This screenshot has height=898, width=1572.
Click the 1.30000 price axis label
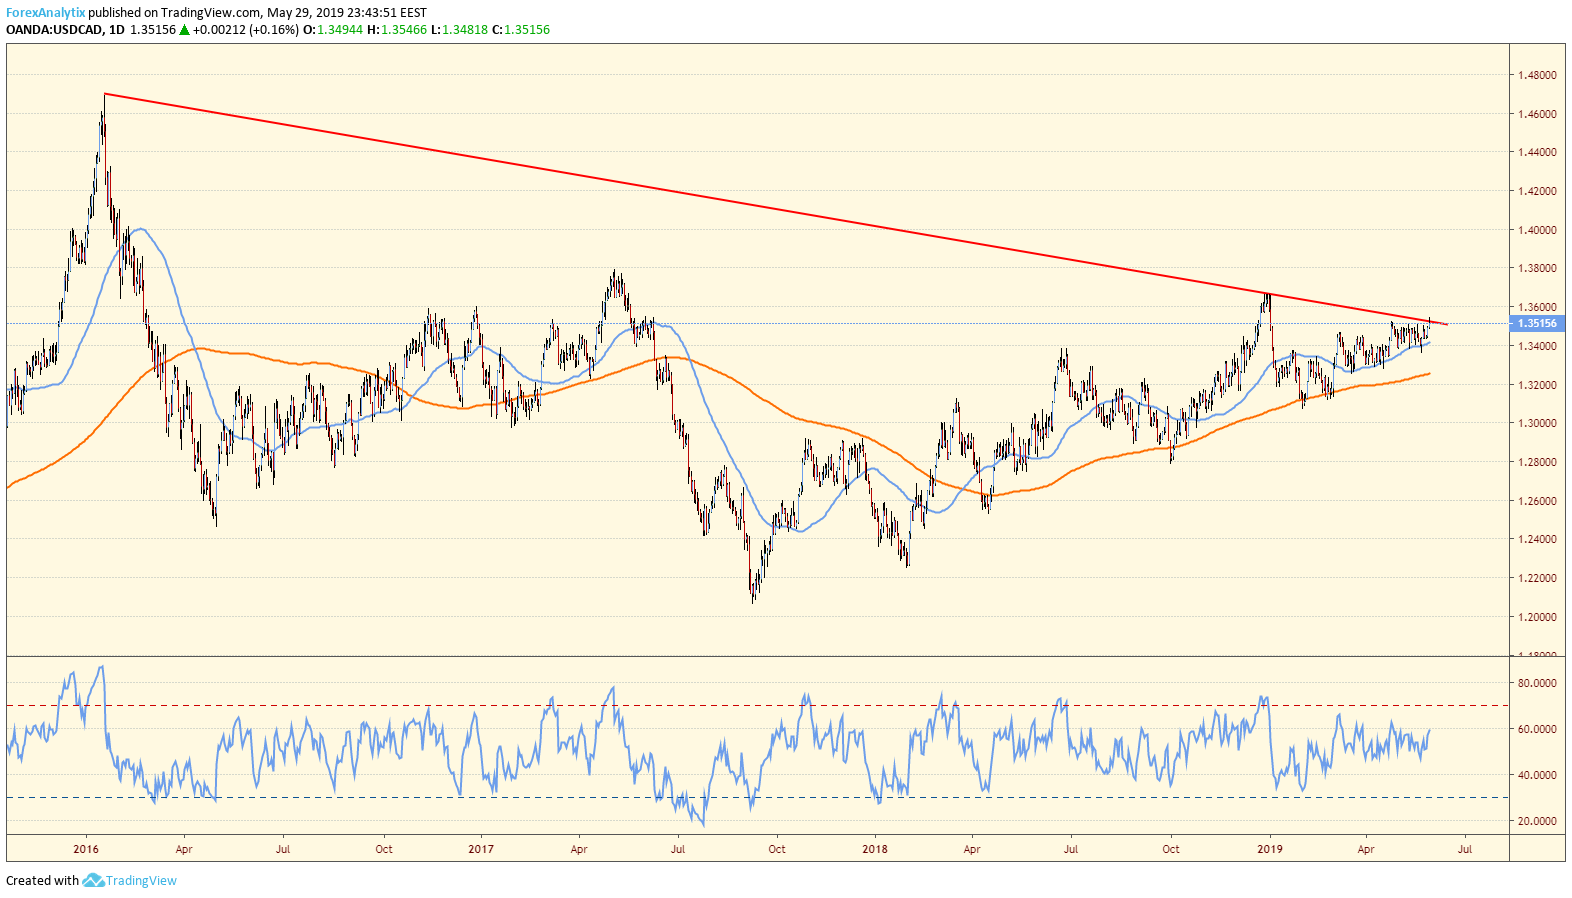tap(1536, 423)
